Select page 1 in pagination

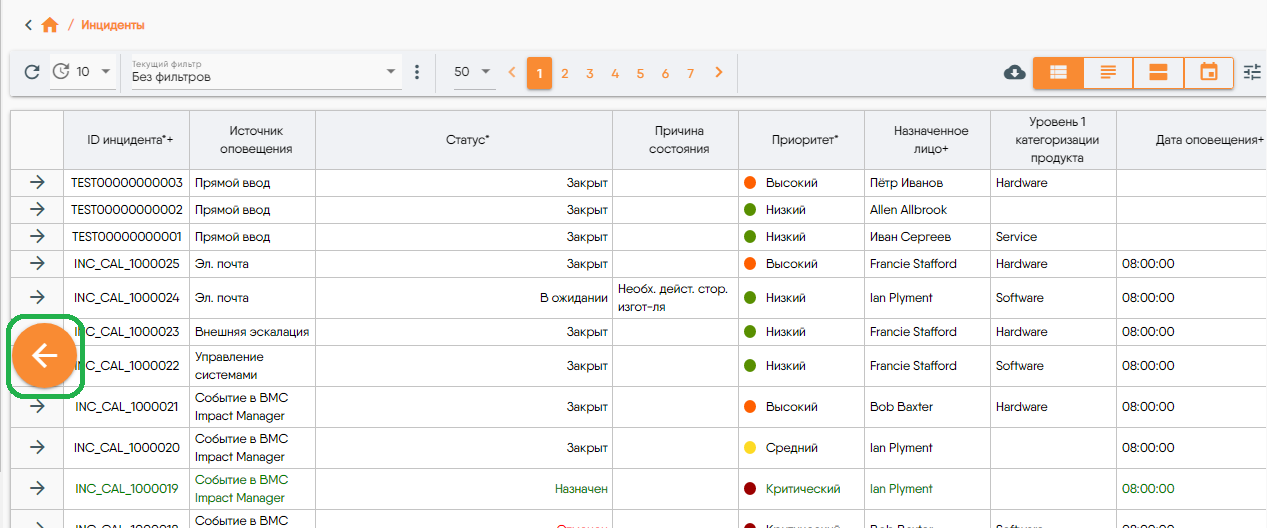[540, 73]
